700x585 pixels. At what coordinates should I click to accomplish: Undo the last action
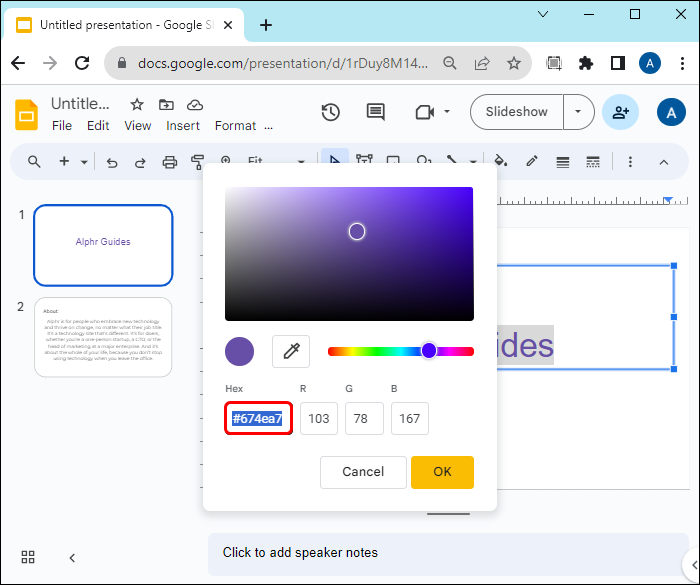[112, 163]
